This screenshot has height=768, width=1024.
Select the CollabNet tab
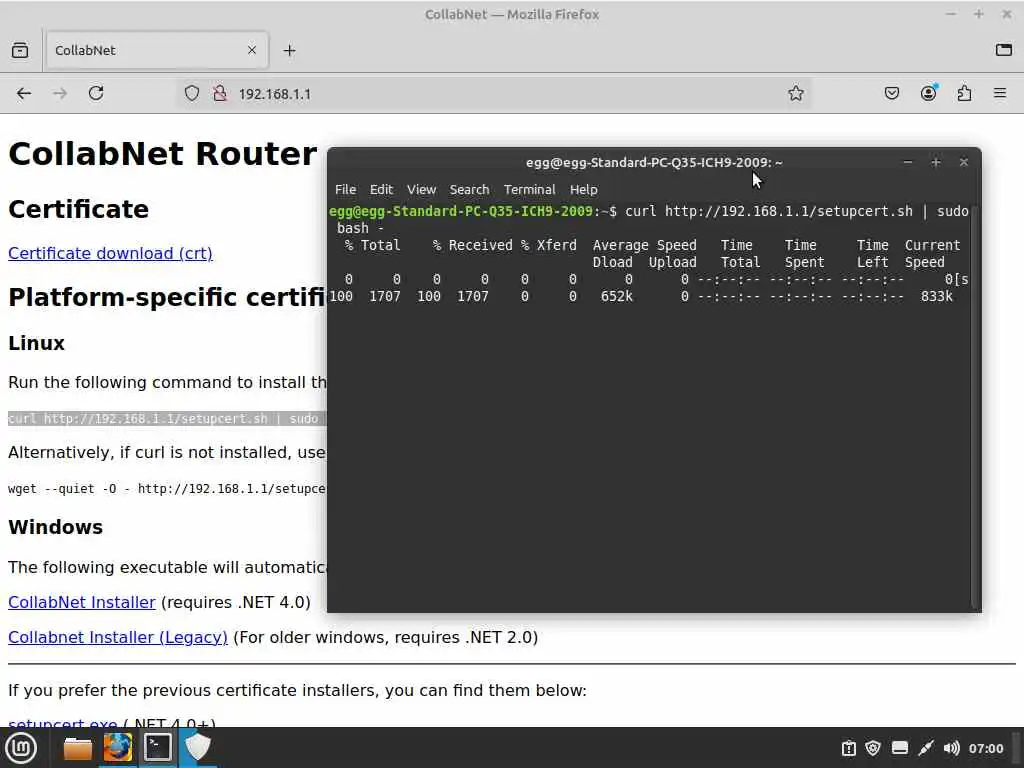tap(157, 50)
